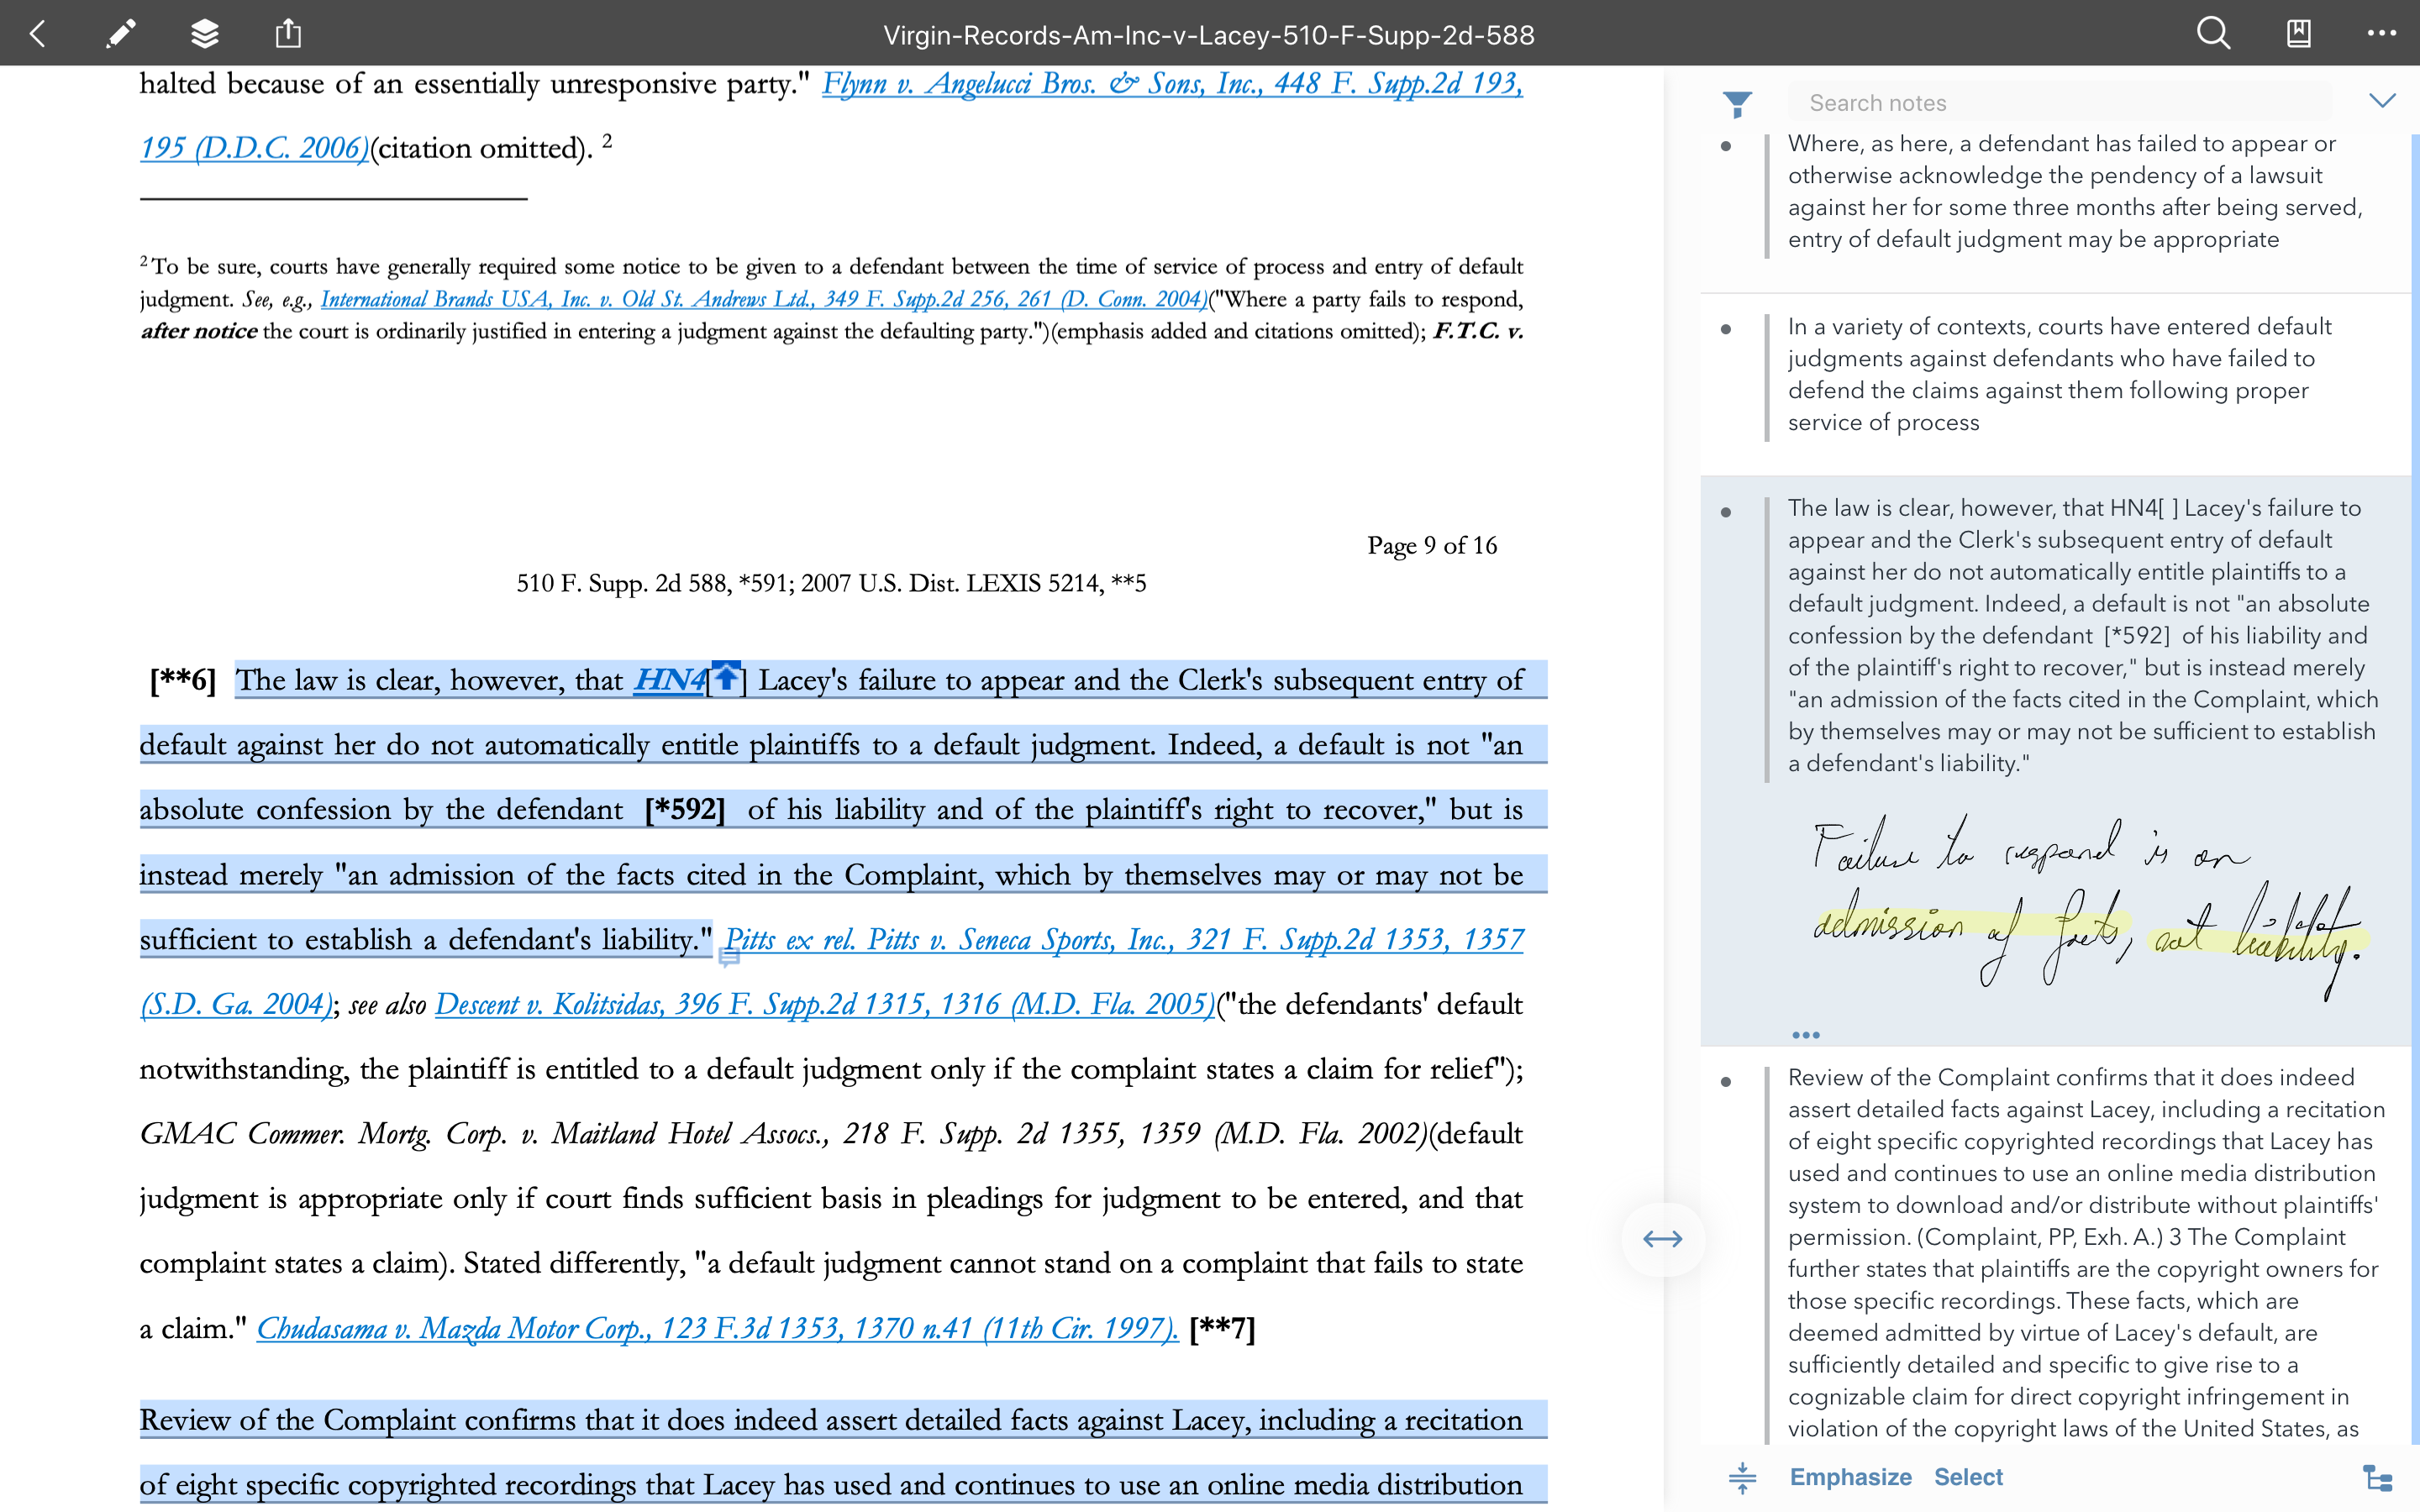
Task: Select the pencil annotation tool
Action: (120, 34)
